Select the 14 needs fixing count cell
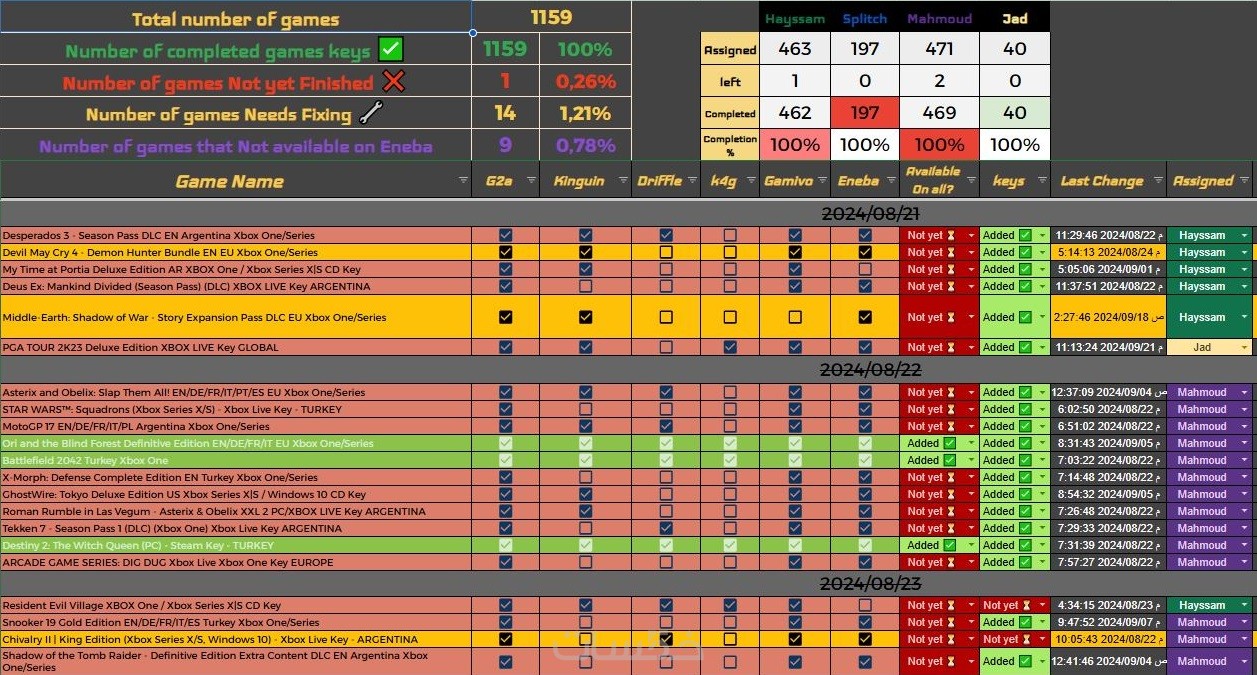This screenshot has height=675, width=1257. [x=505, y=113]
